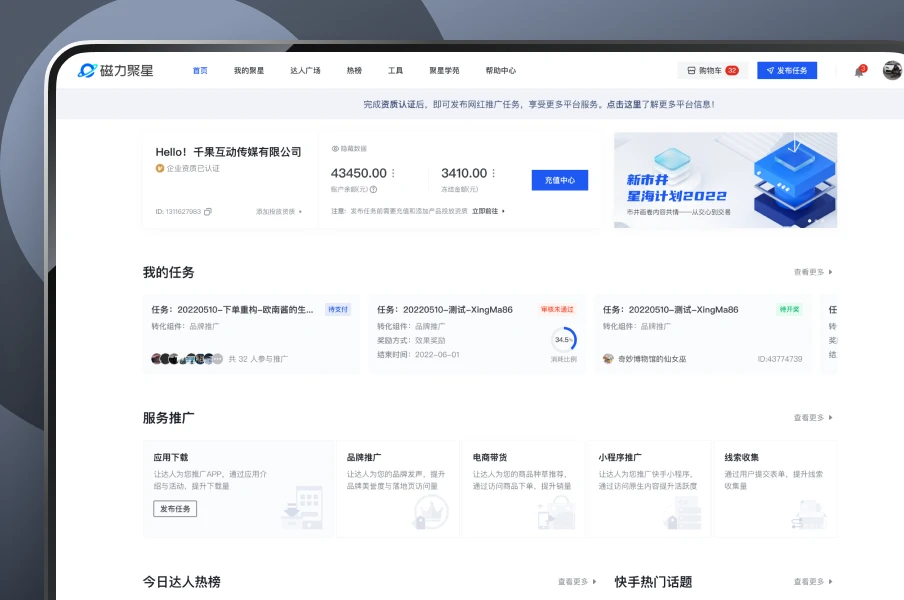This screenshot has height=600, width=904.
Task: Click the 磁力聚星 logo
Action: 116,70
